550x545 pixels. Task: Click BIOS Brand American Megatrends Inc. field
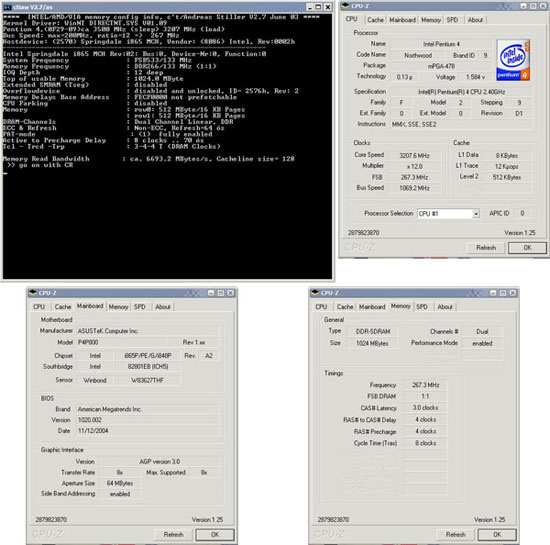(x=148, y=409)
